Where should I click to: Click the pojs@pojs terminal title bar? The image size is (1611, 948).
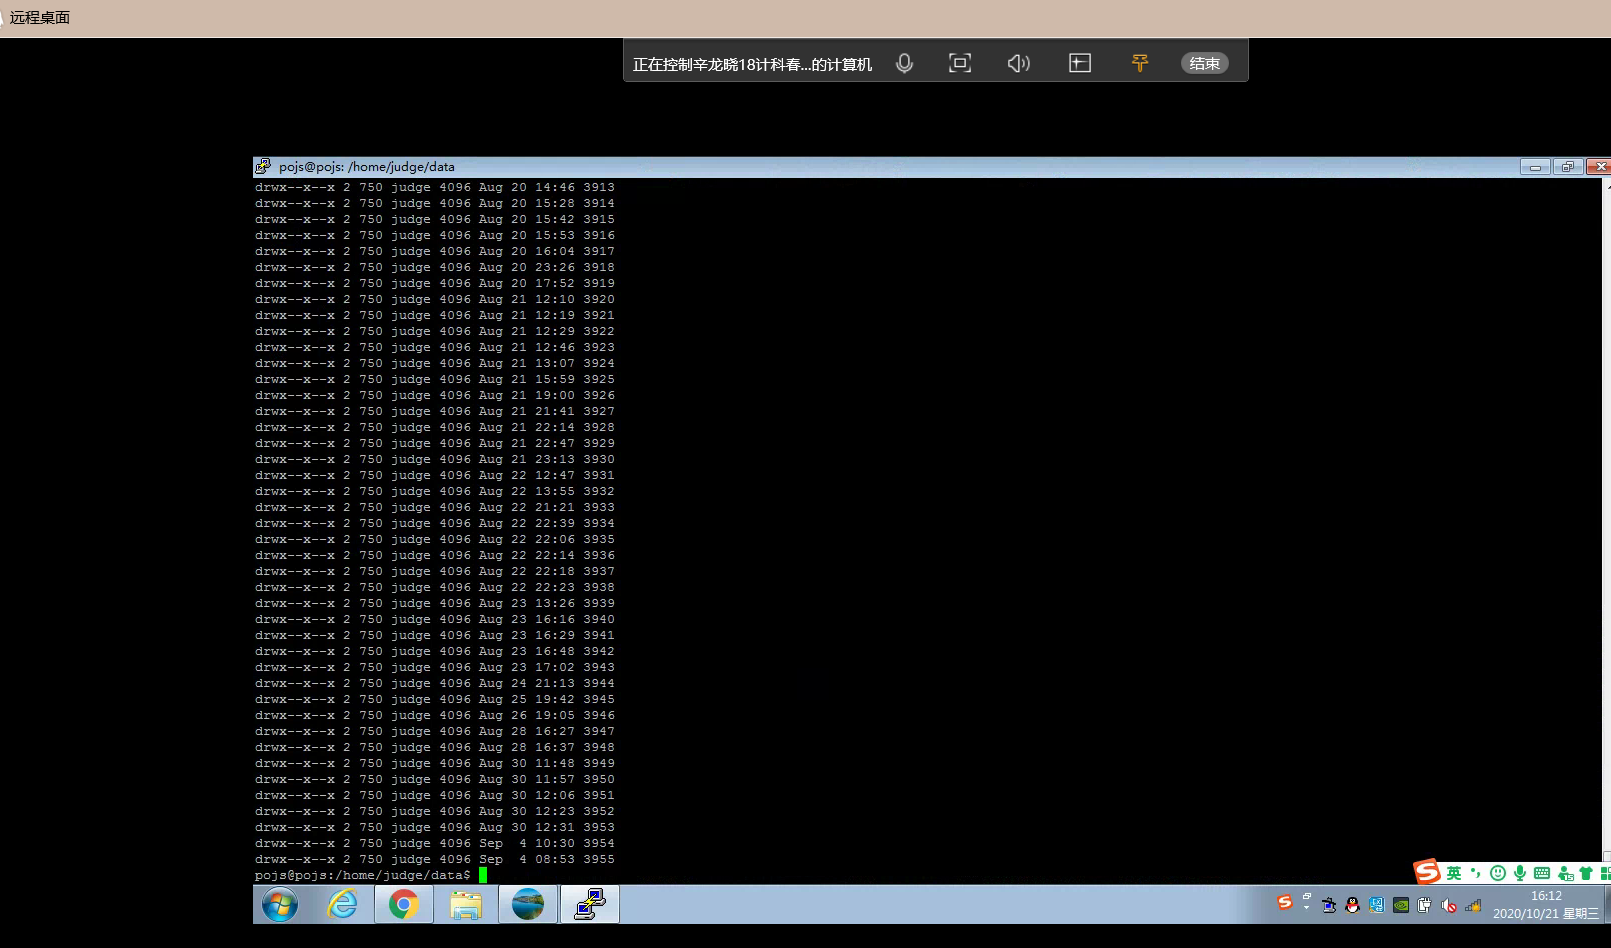click(x=885, y=166)
